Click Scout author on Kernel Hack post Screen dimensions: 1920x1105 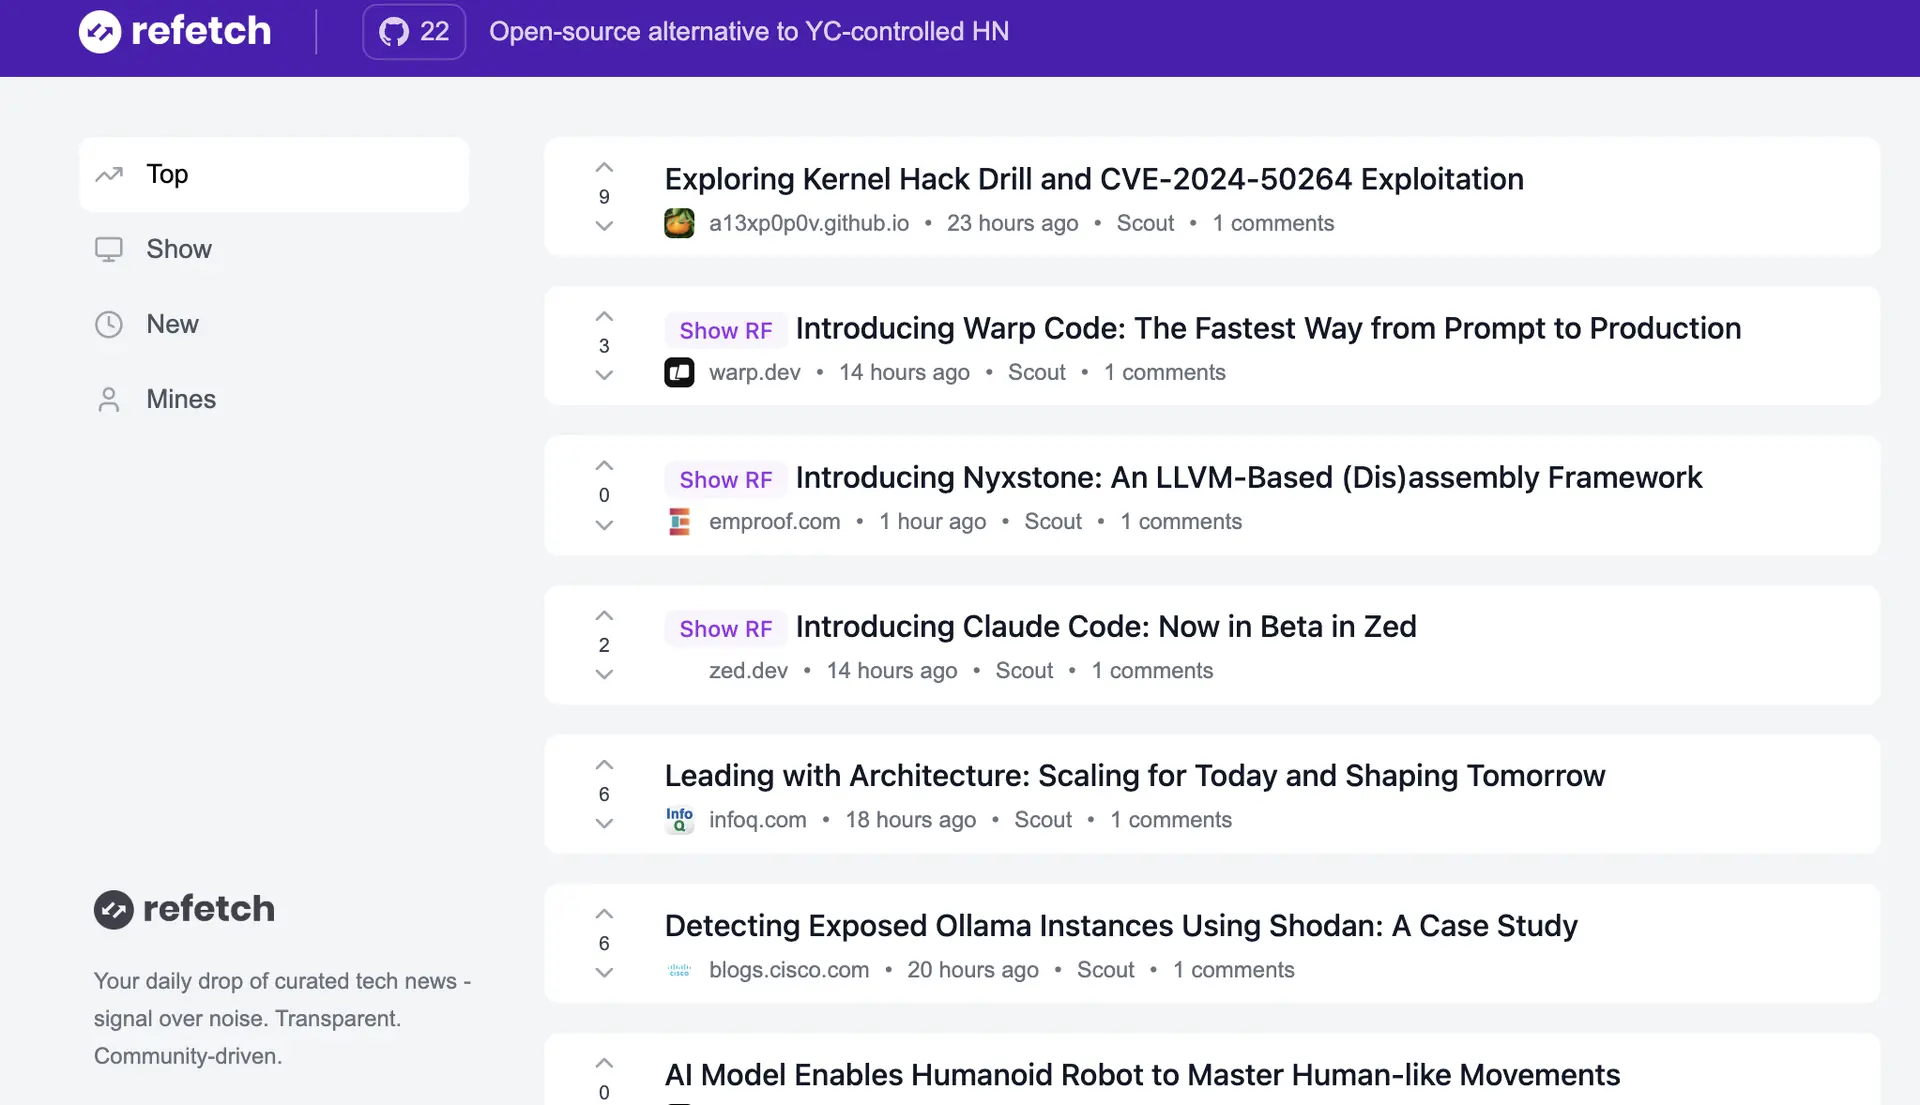(1145, 223)
